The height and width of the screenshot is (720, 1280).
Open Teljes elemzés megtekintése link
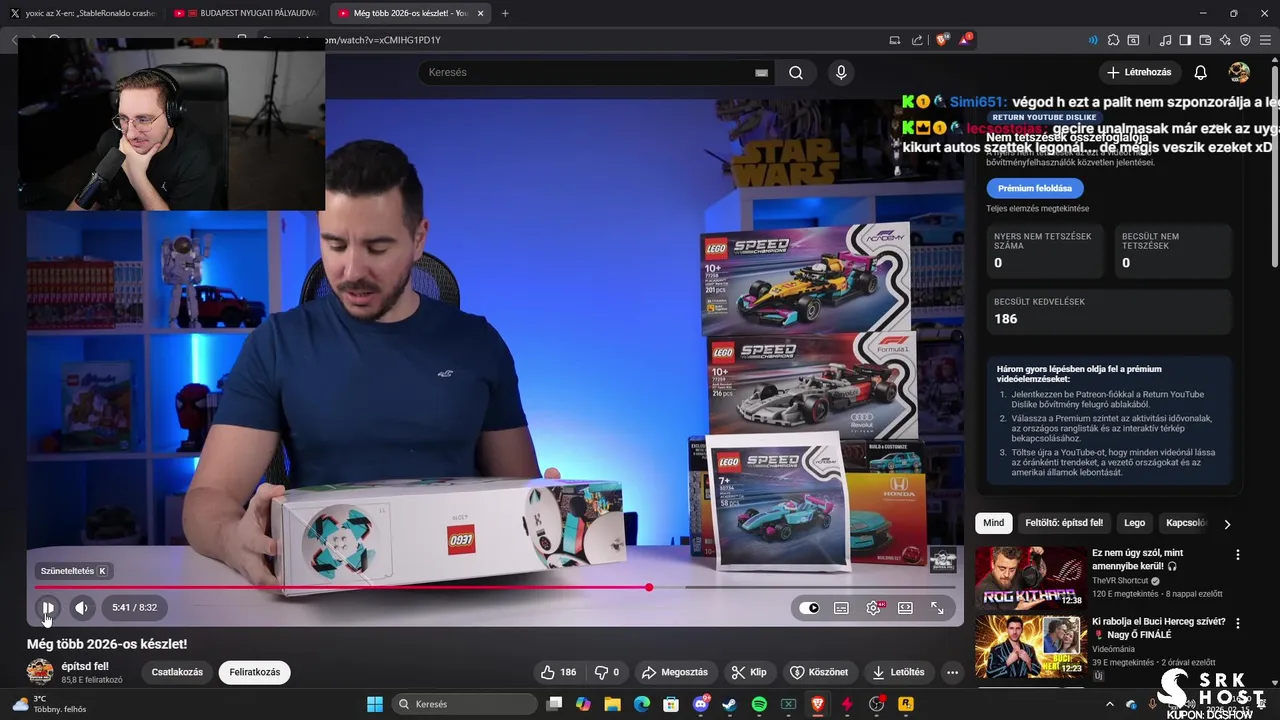pyautogui.click(x=1038, y=208)
